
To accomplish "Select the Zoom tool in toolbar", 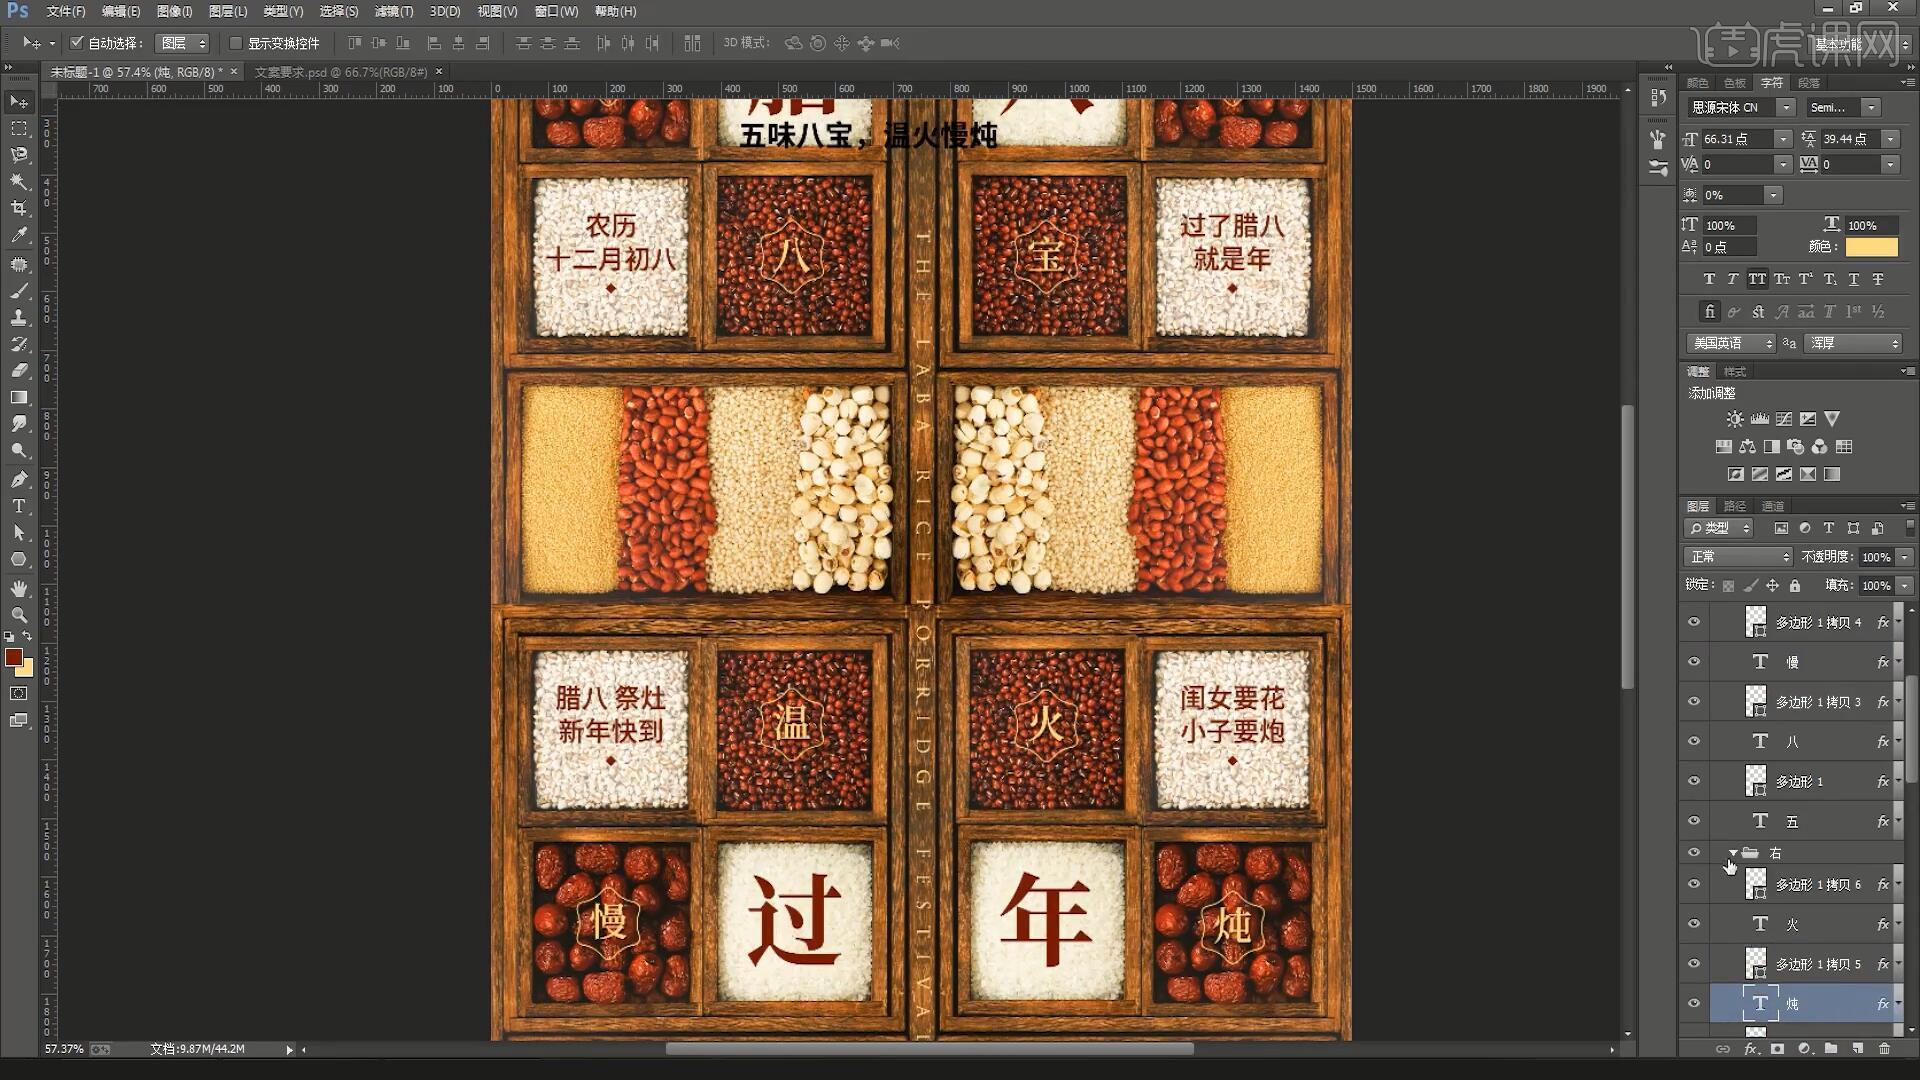I will click(x=19, y=615).
